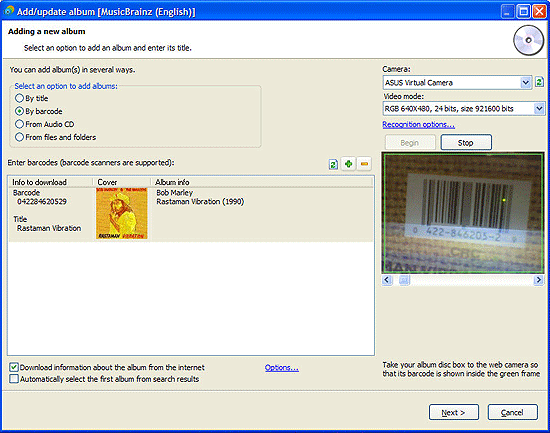Minimize the Add/update album window
This screenshot has width=550, height=433.
tap(507, 12)
